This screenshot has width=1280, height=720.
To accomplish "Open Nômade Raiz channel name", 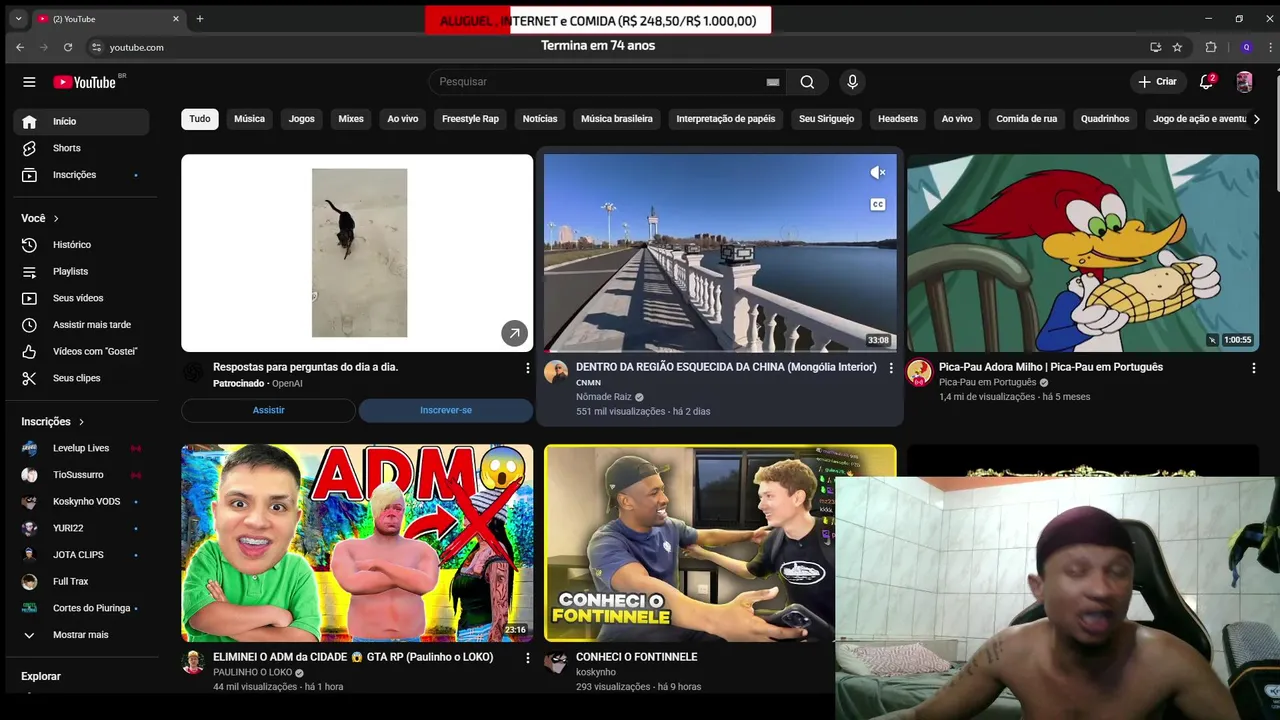I will [604, 397].
